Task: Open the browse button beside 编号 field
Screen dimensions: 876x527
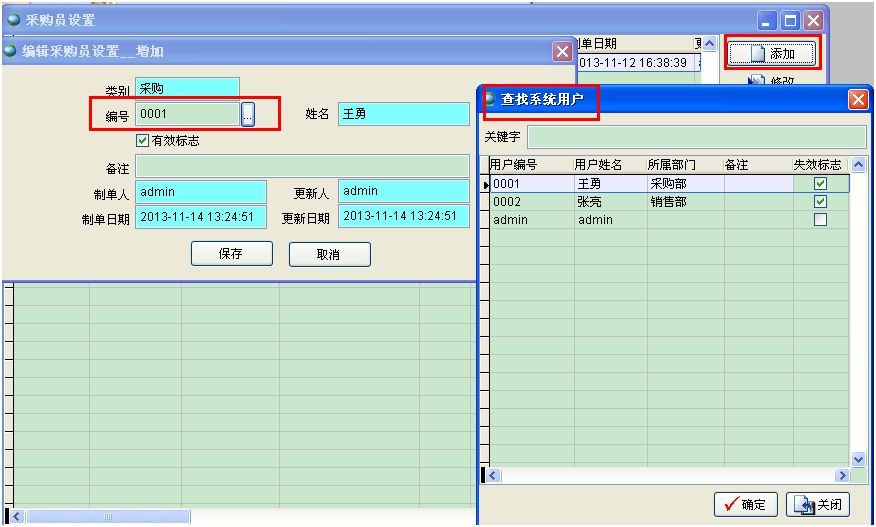Action: point(248,115)
